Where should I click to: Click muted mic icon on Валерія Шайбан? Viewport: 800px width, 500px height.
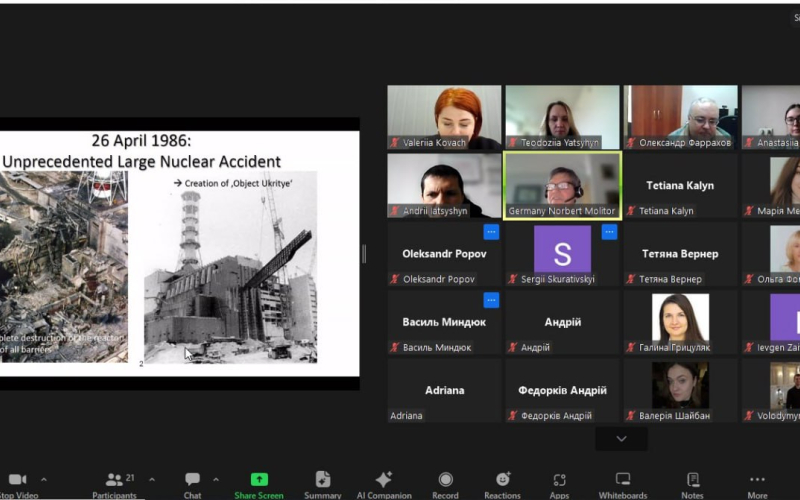(631, 416)
